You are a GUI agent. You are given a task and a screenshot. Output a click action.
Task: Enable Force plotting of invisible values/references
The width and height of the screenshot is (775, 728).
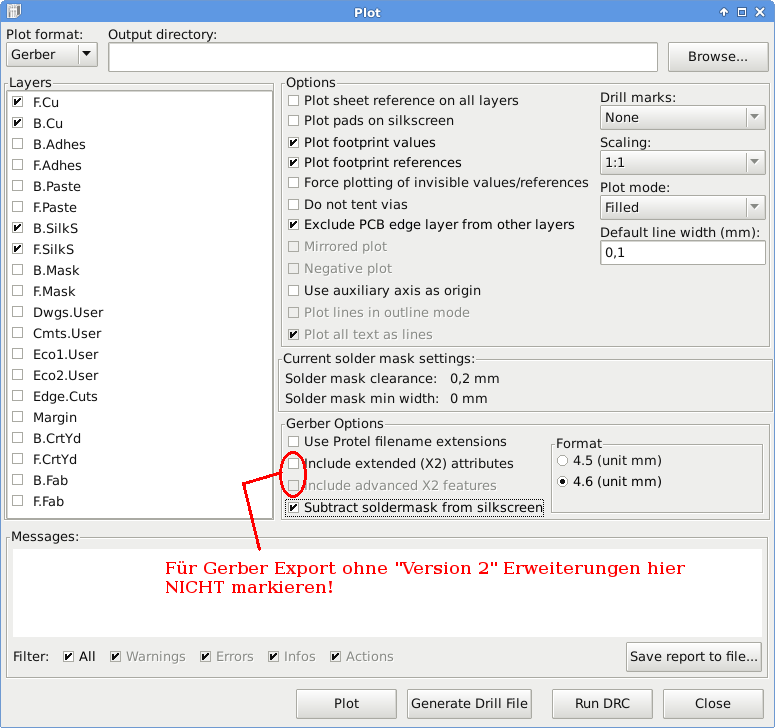click(x=294, y=183)
